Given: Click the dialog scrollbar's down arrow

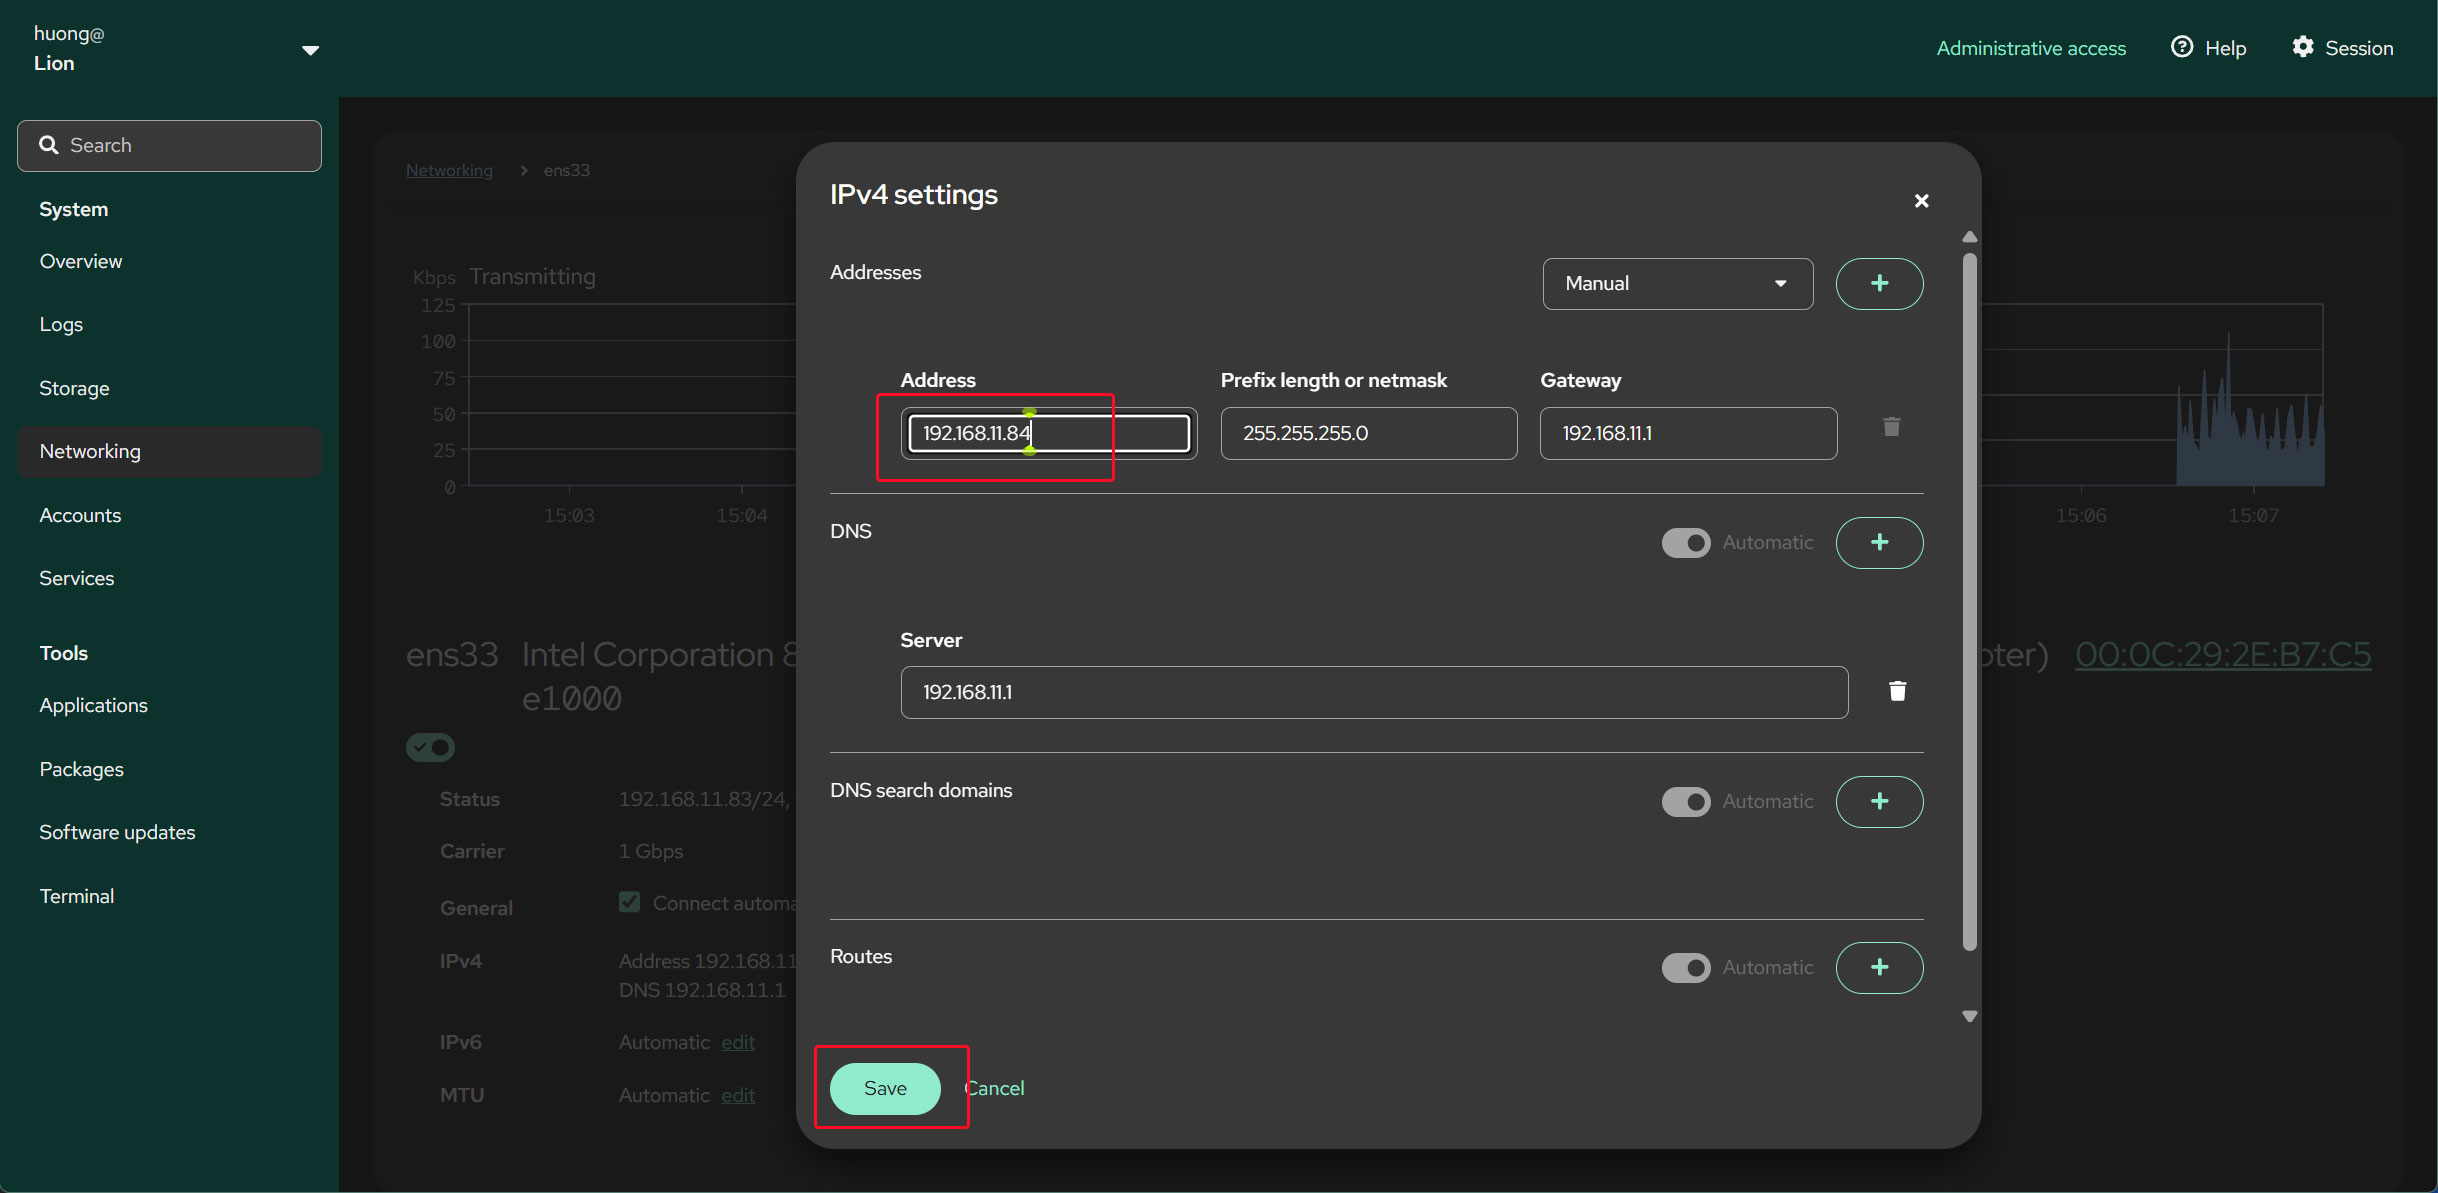Looking at the screenshot, I should (1969, 1016).
